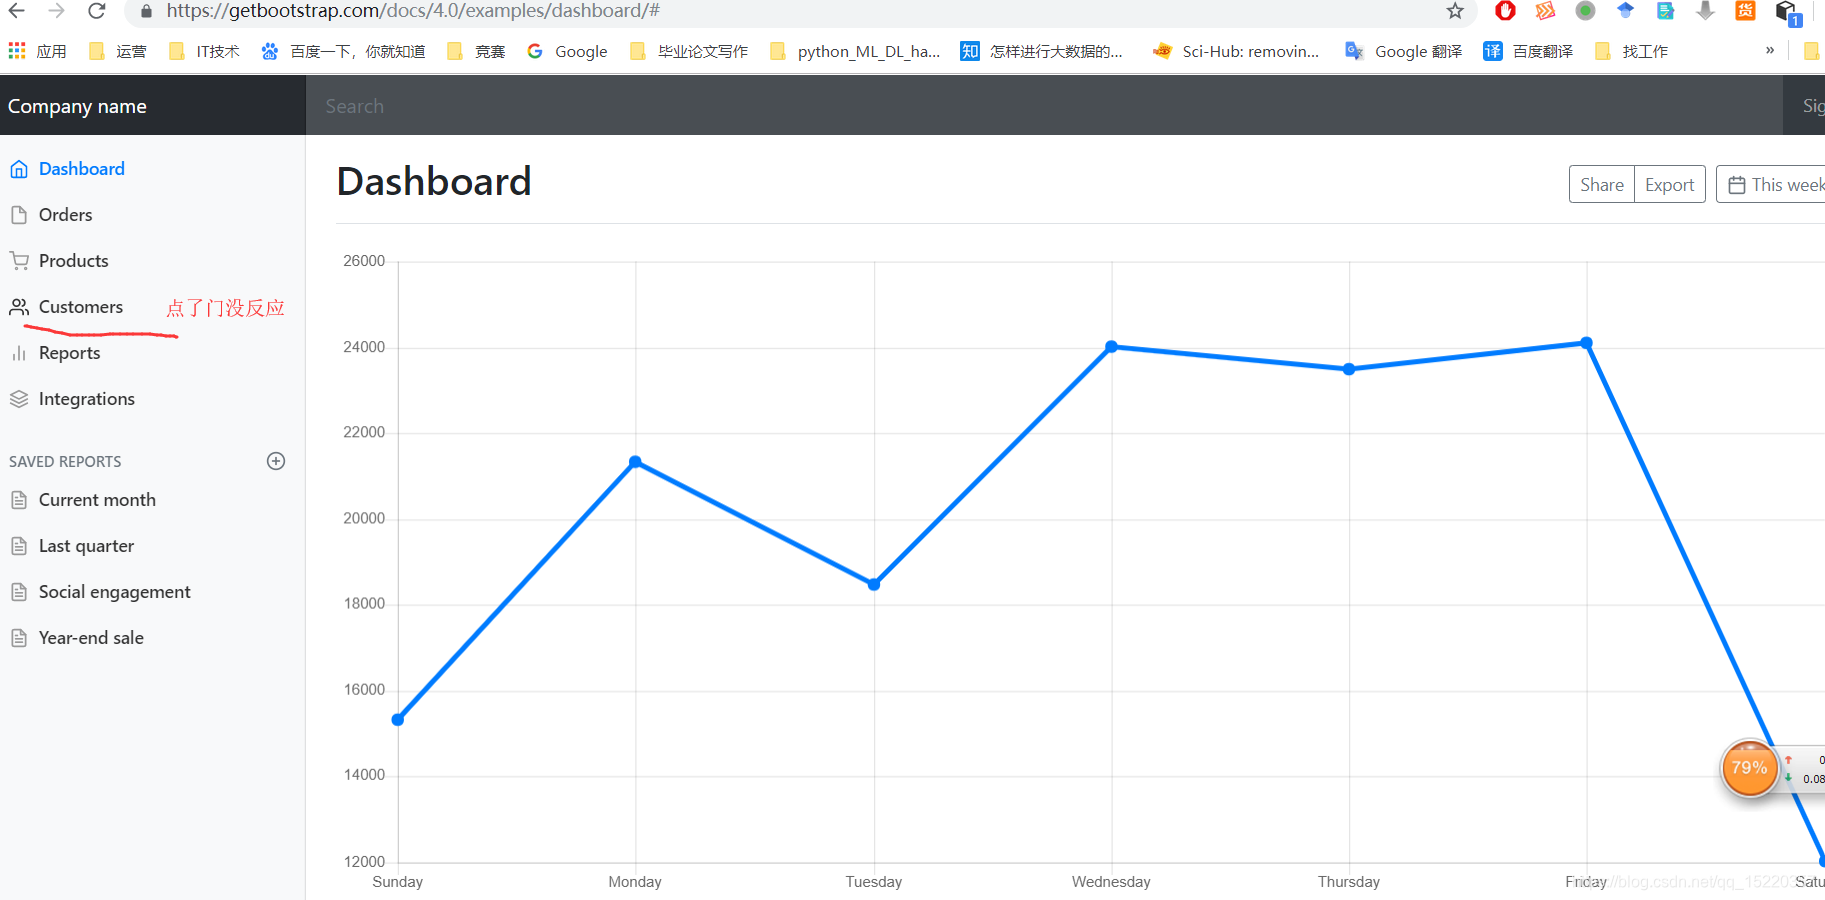The image size is (1825, 900).
Task: Click the Wednesday data point on chart
Action: pos(1111,347)
